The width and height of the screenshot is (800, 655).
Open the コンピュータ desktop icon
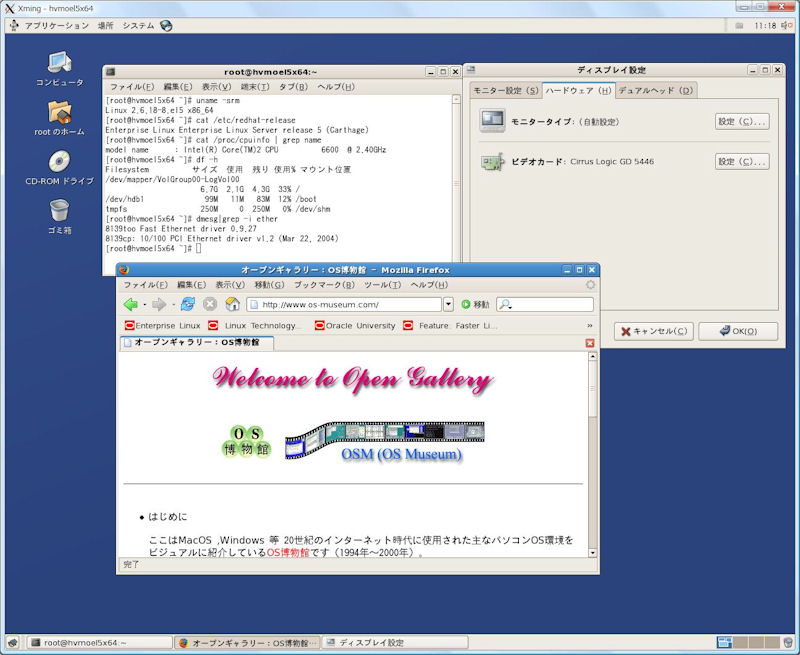tap(59, 64)
